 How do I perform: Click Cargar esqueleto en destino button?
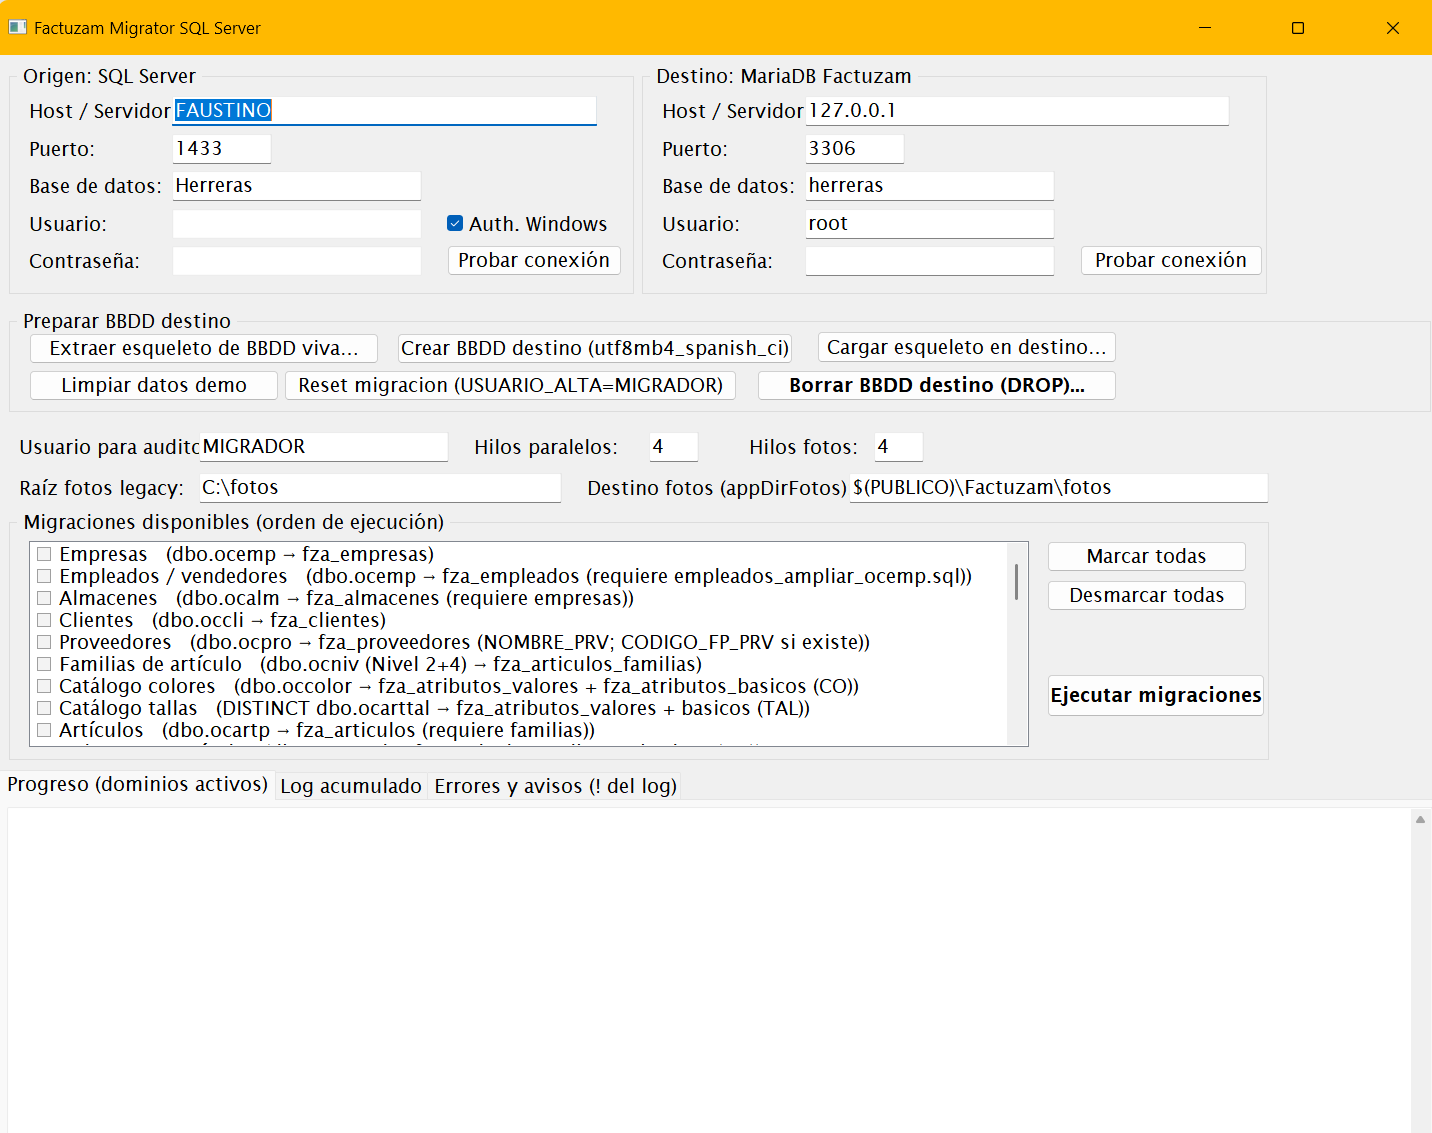(967, 347)
